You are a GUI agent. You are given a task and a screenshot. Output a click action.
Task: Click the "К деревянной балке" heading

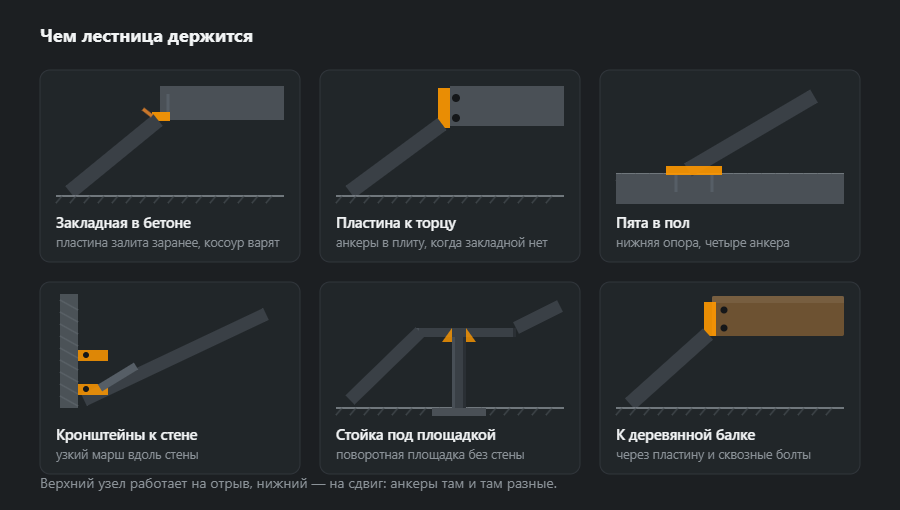click(x=685, y=435)
